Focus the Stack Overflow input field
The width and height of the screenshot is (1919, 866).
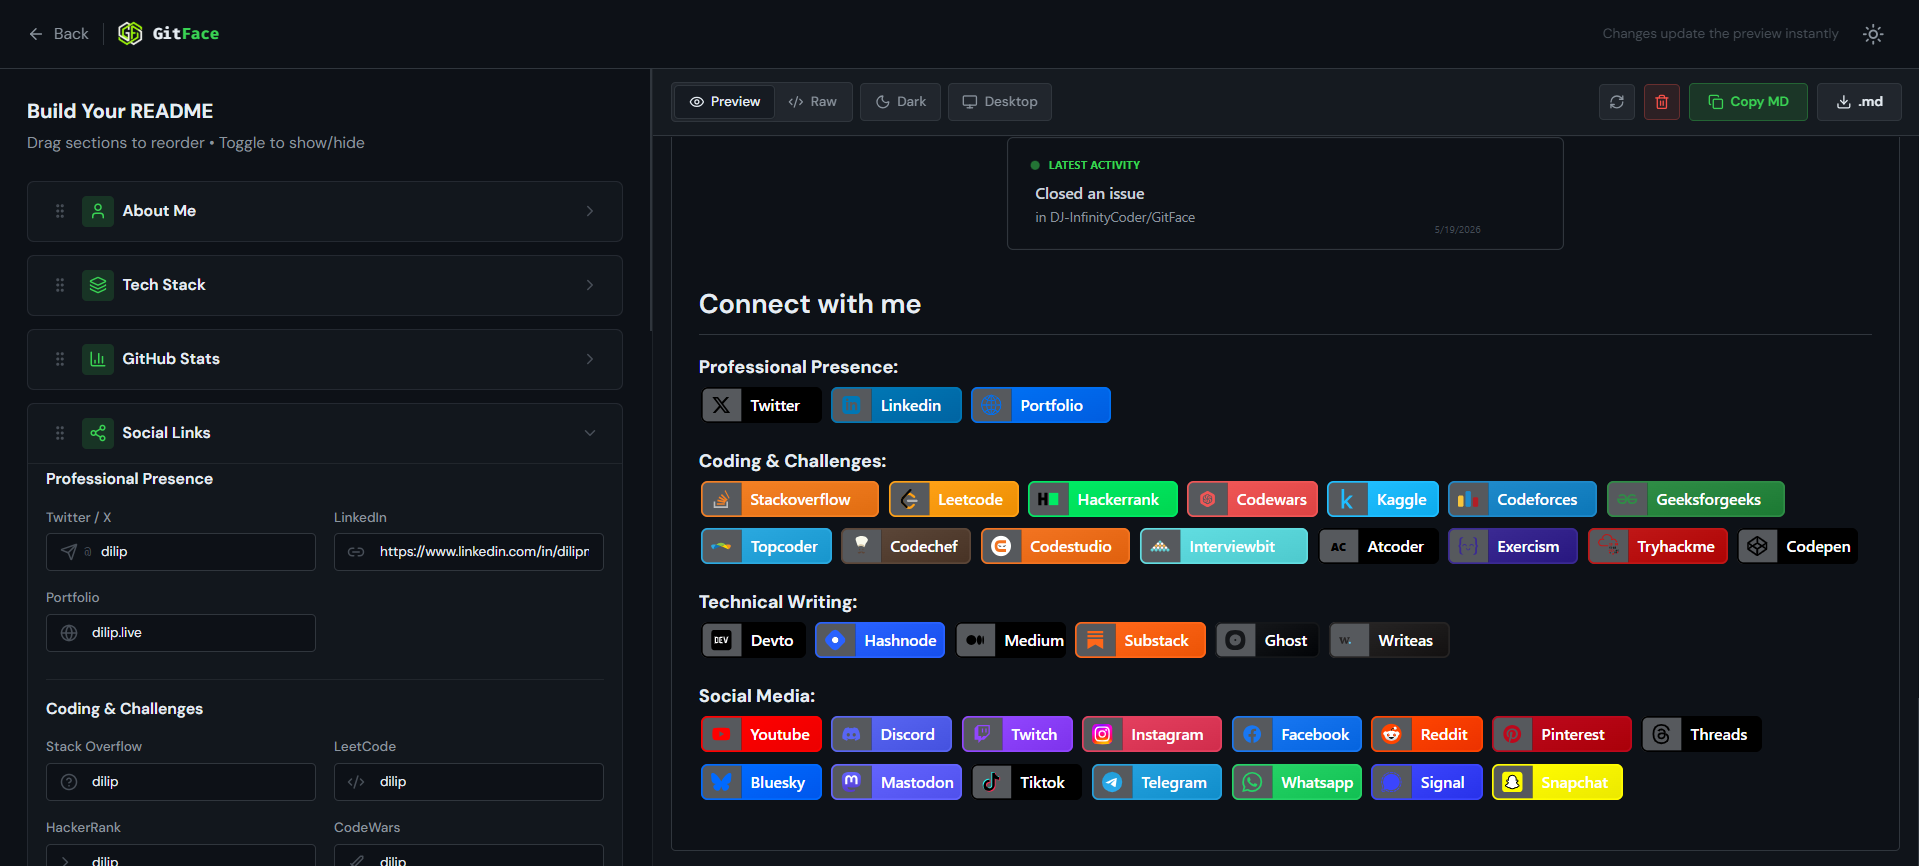click(181, 782)
